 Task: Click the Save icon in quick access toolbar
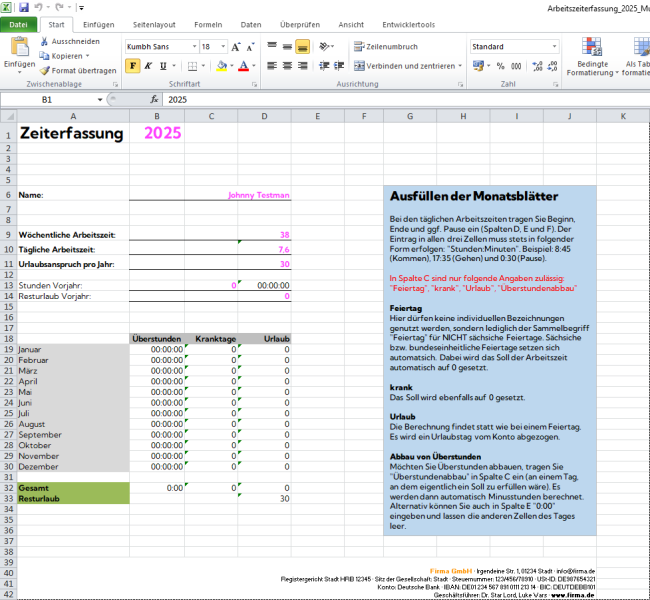pyautogui.click(x=24, y=7)
